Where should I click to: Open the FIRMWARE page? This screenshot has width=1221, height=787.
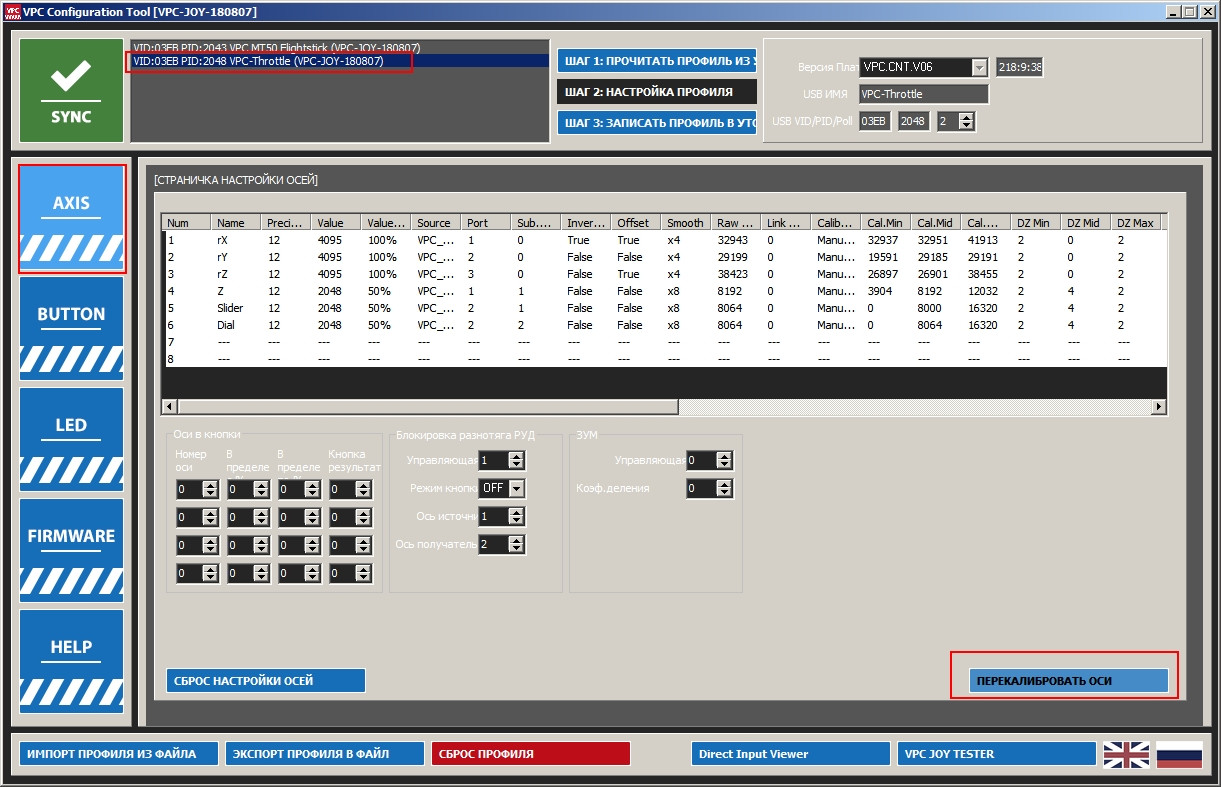tap(71, 552)
